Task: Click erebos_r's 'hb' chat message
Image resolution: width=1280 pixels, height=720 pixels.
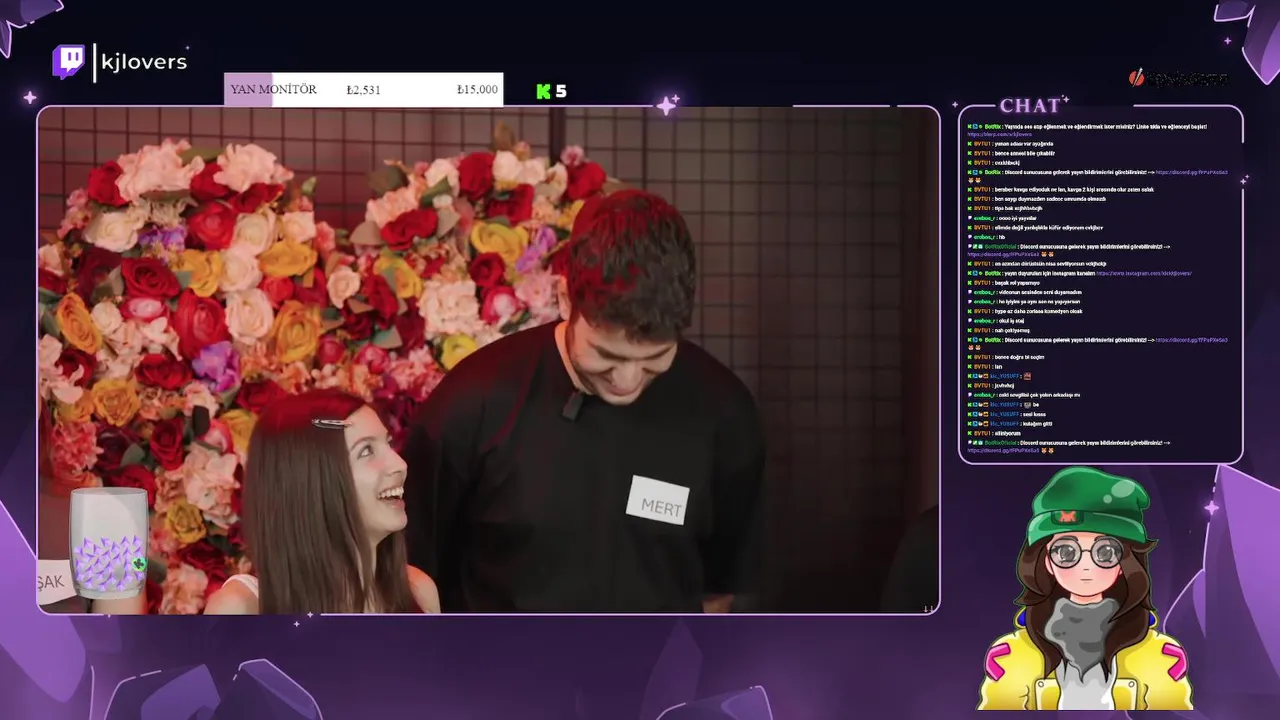Action: (985, 237)
